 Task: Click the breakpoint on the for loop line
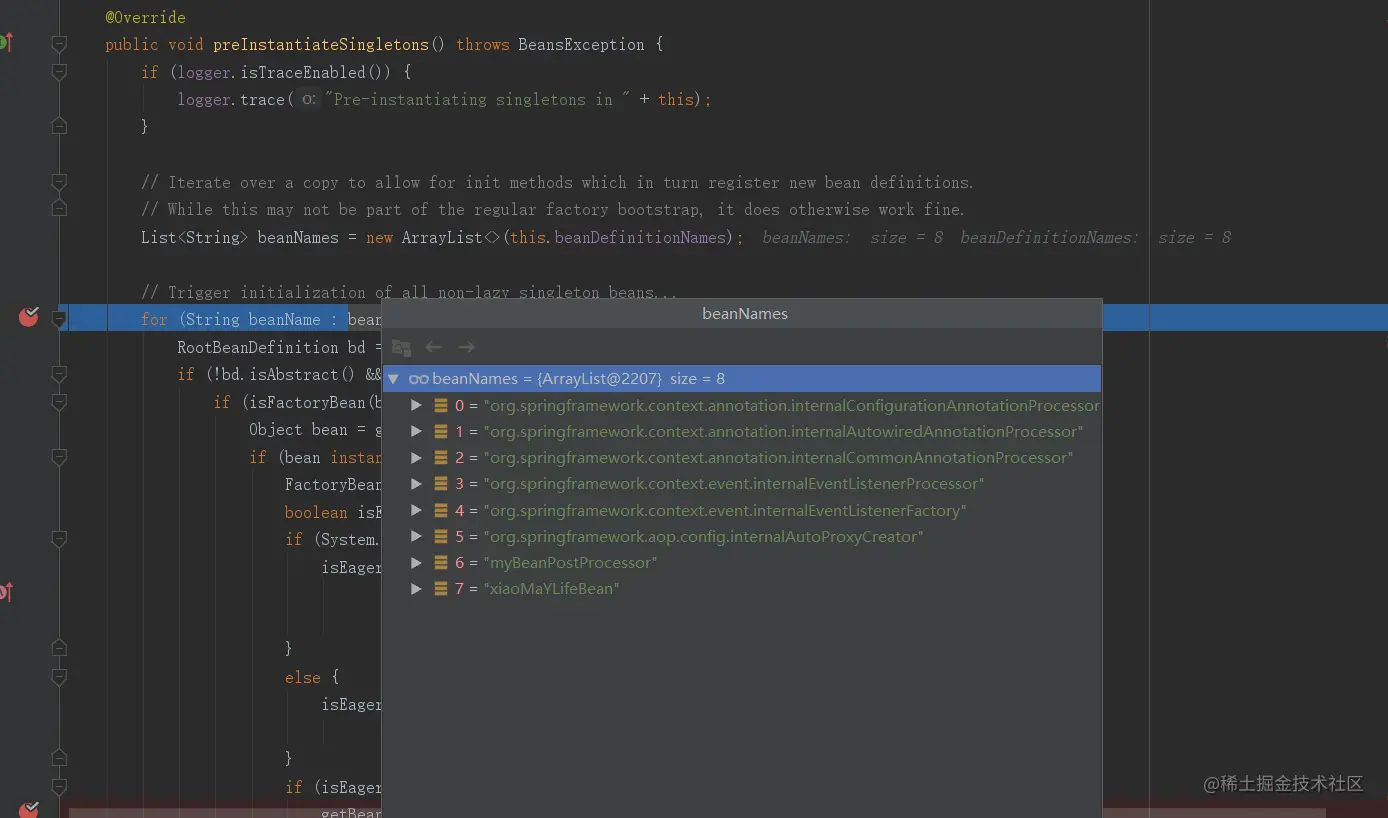29,317
